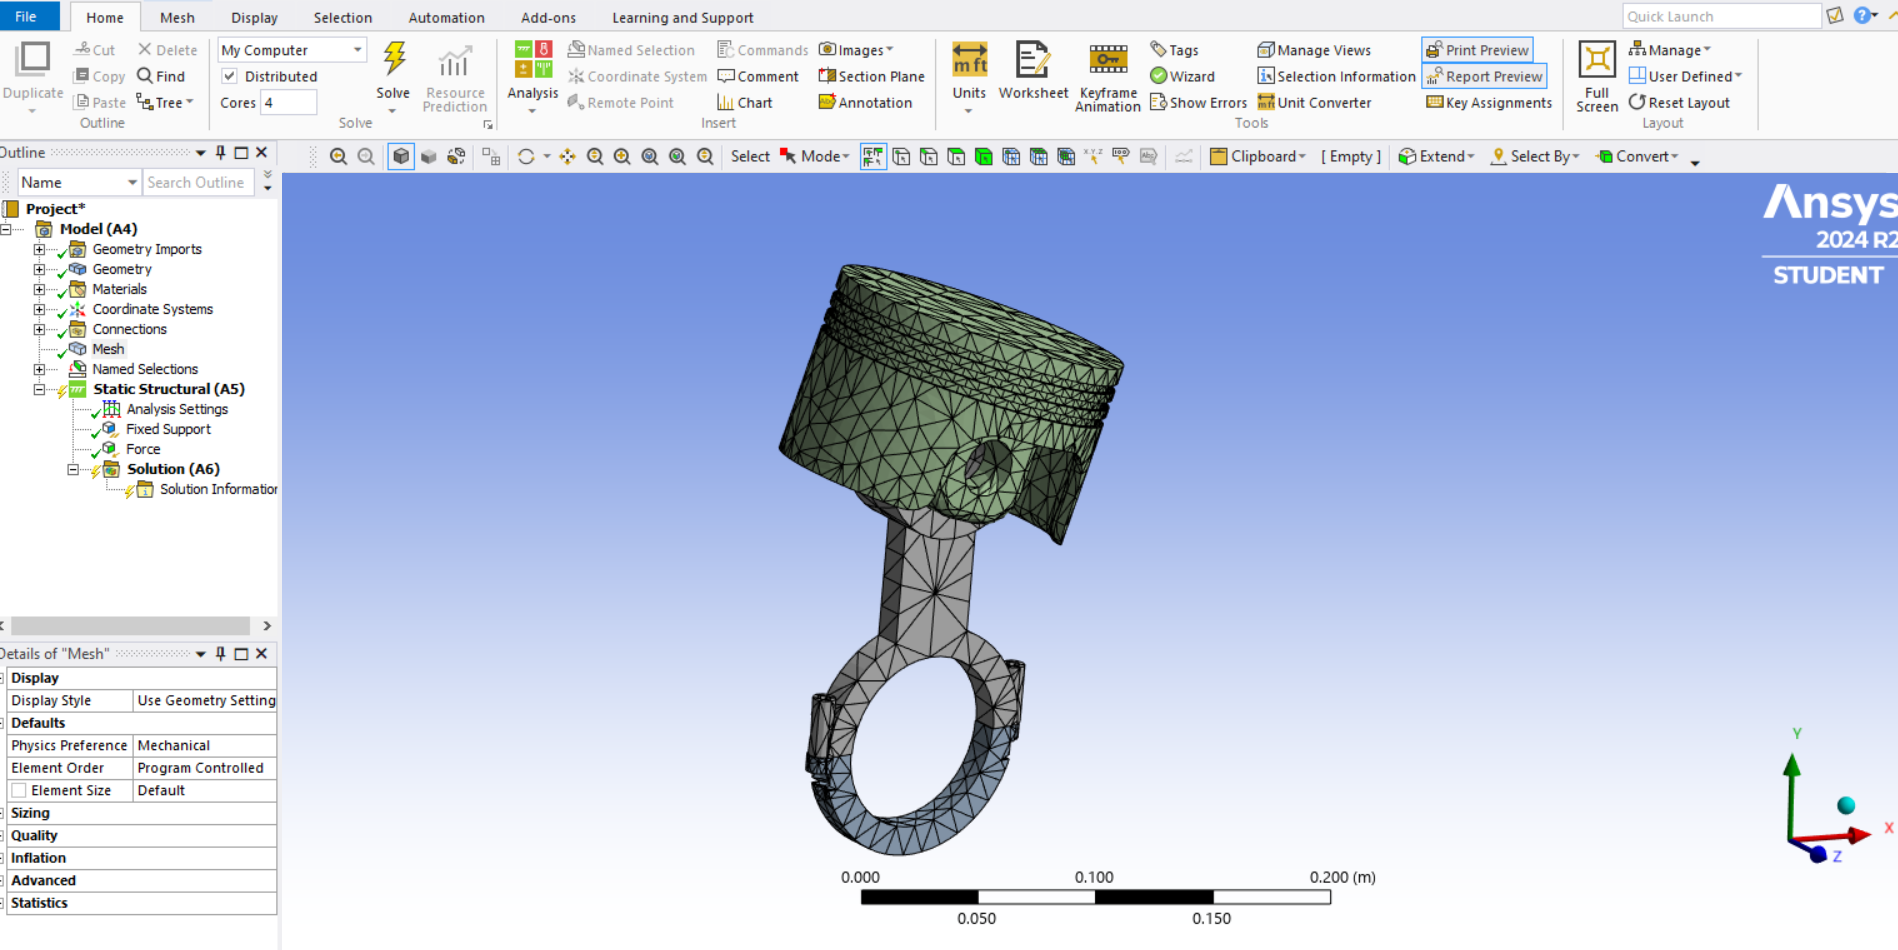
Task: Collapse the Static Structural (A5) node
Action: click(39, 390)
